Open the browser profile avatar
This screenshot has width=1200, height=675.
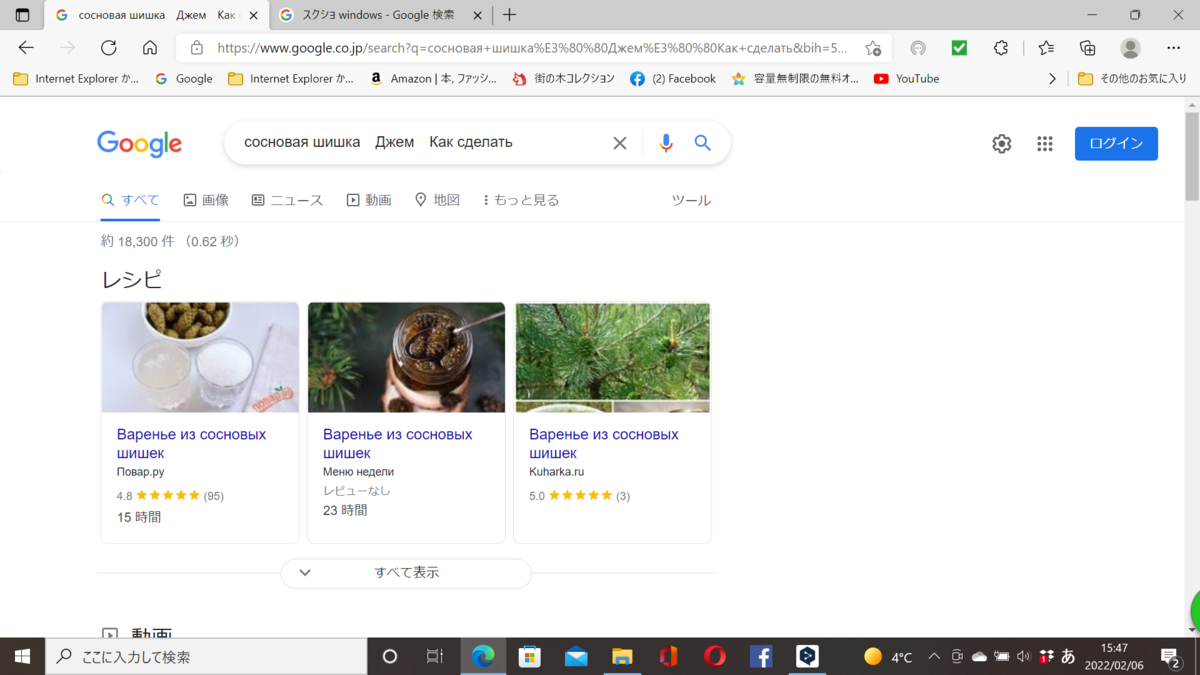point(1131,48)
